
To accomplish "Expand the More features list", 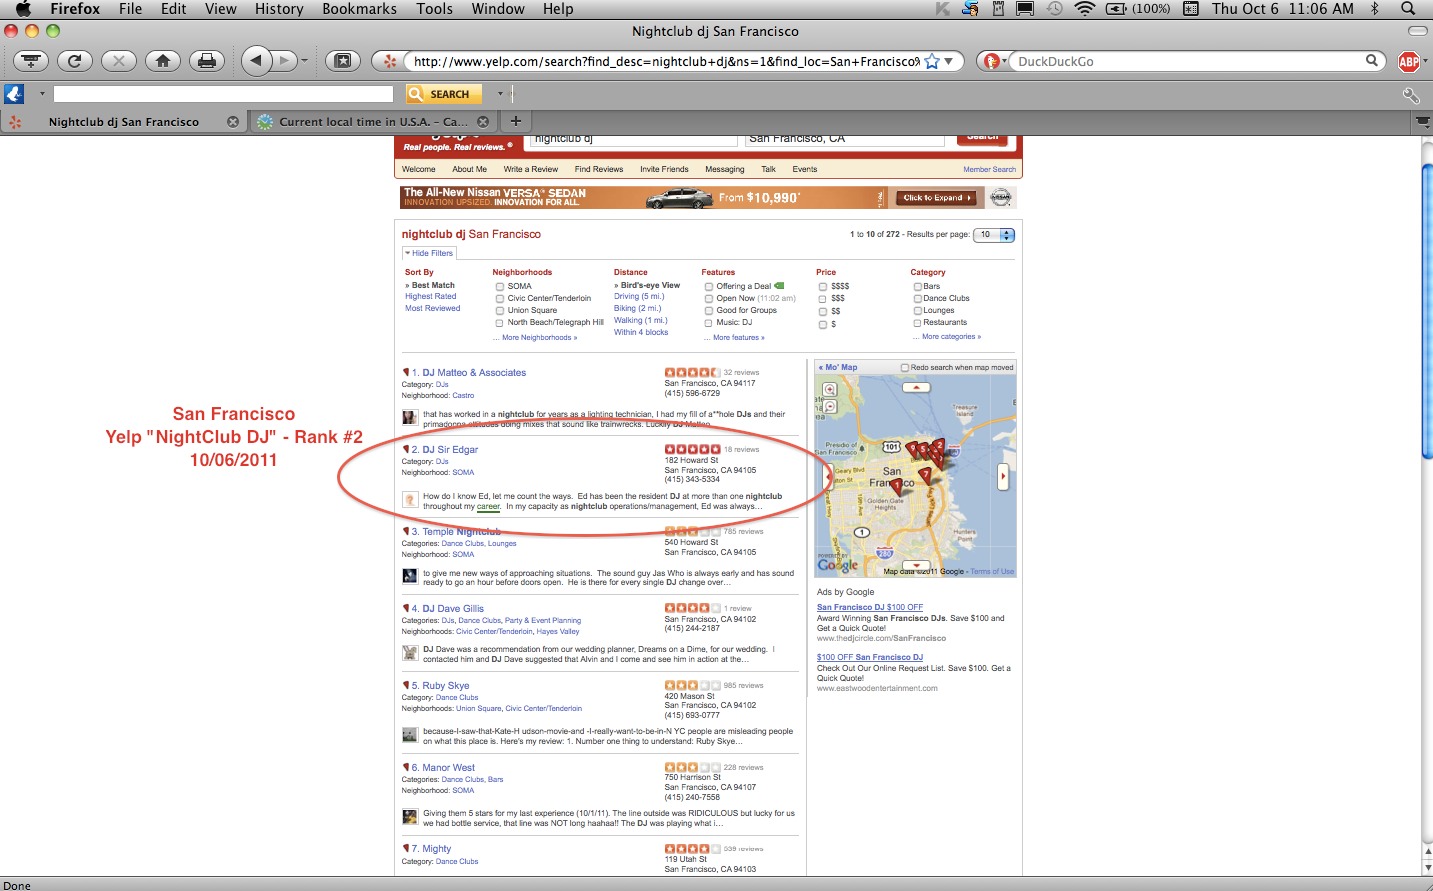I will pos(739,338).
